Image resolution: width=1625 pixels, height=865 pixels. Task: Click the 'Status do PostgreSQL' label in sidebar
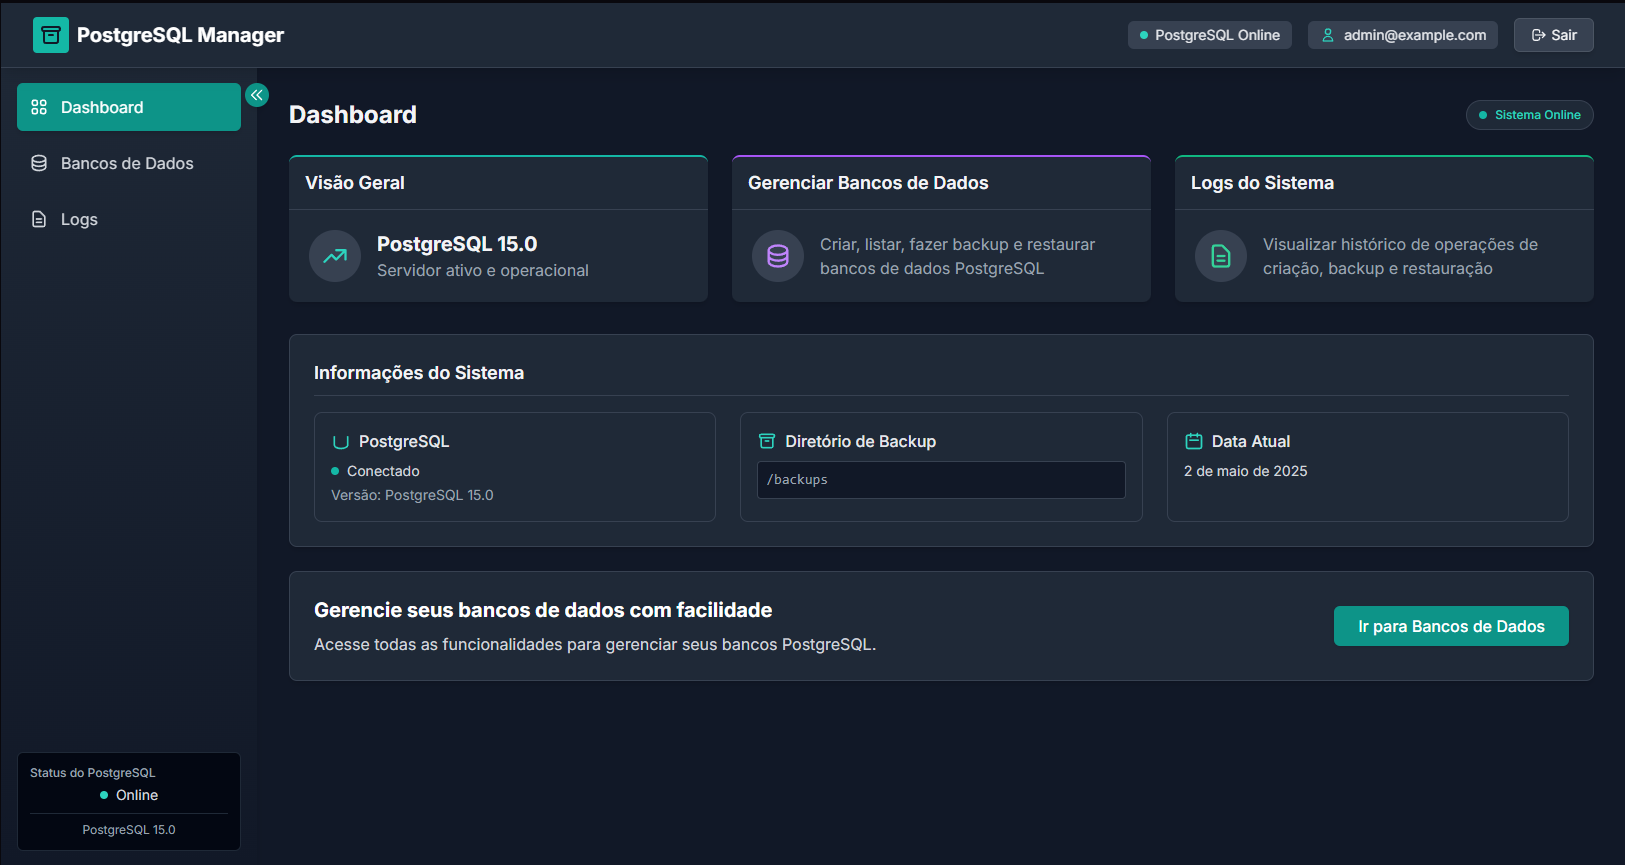(x=93, y=773)
